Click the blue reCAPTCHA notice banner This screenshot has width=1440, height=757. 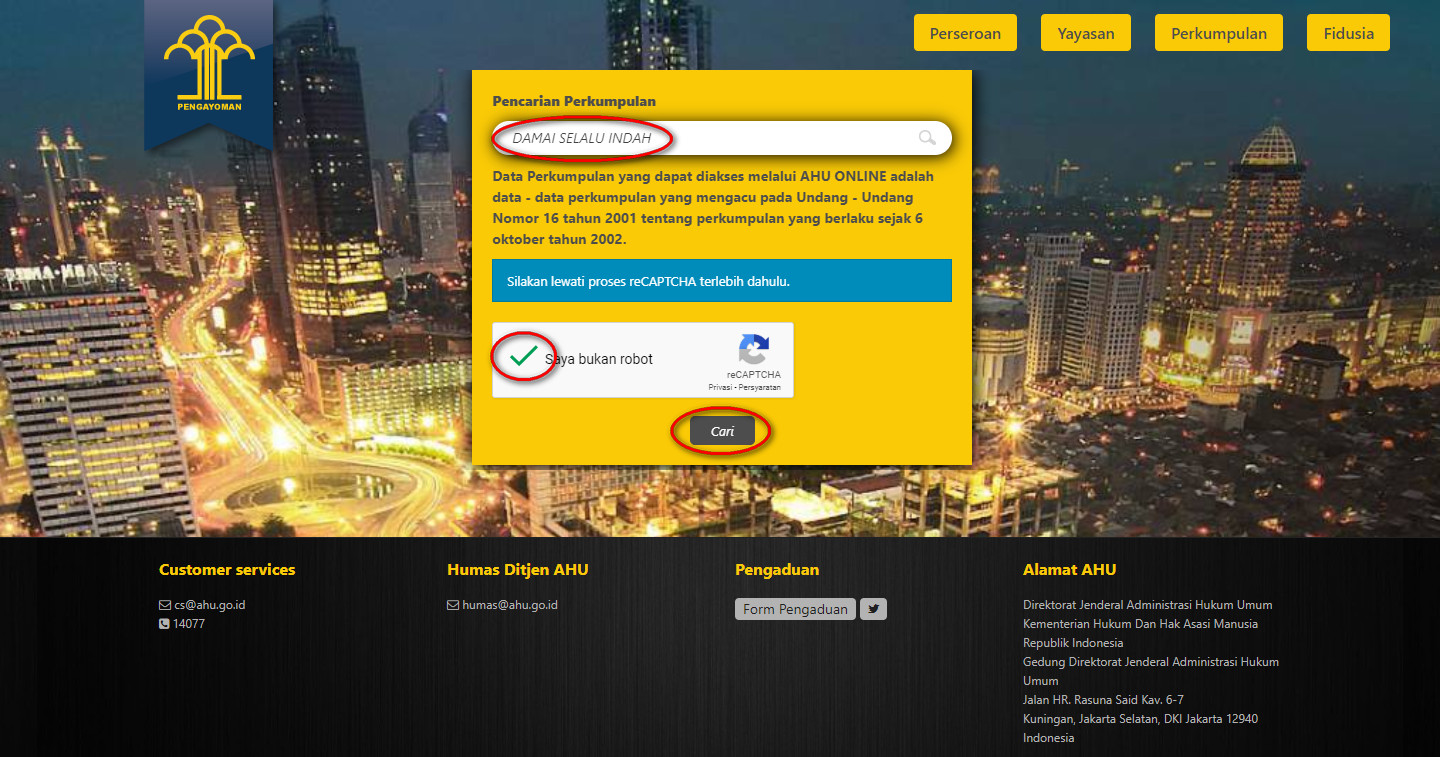coord(721,281)
